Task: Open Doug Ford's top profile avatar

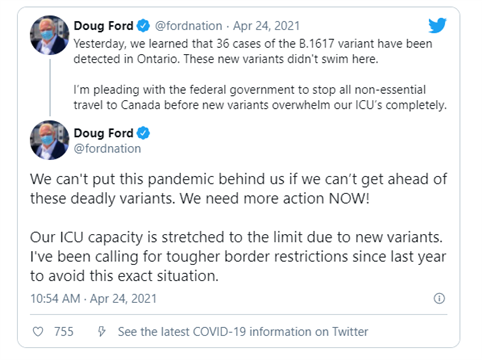Action: pos(49,35)
